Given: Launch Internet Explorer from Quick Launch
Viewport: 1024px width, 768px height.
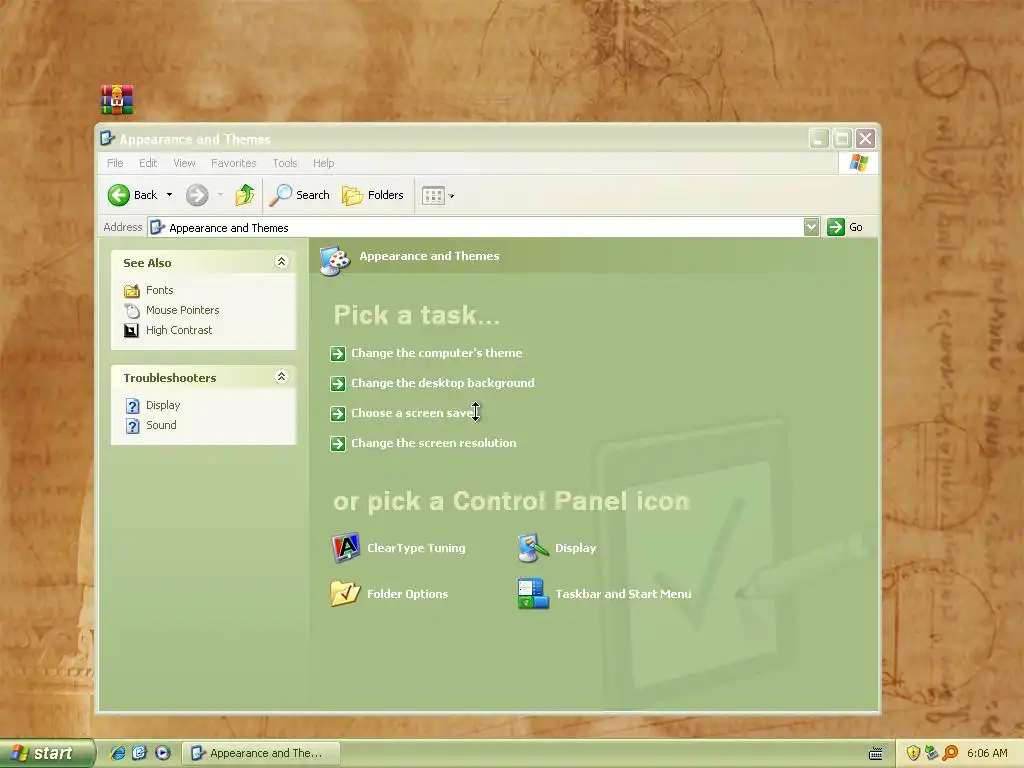Looking at the screenshot, I should pyautogui.click(x=118, y=753).
